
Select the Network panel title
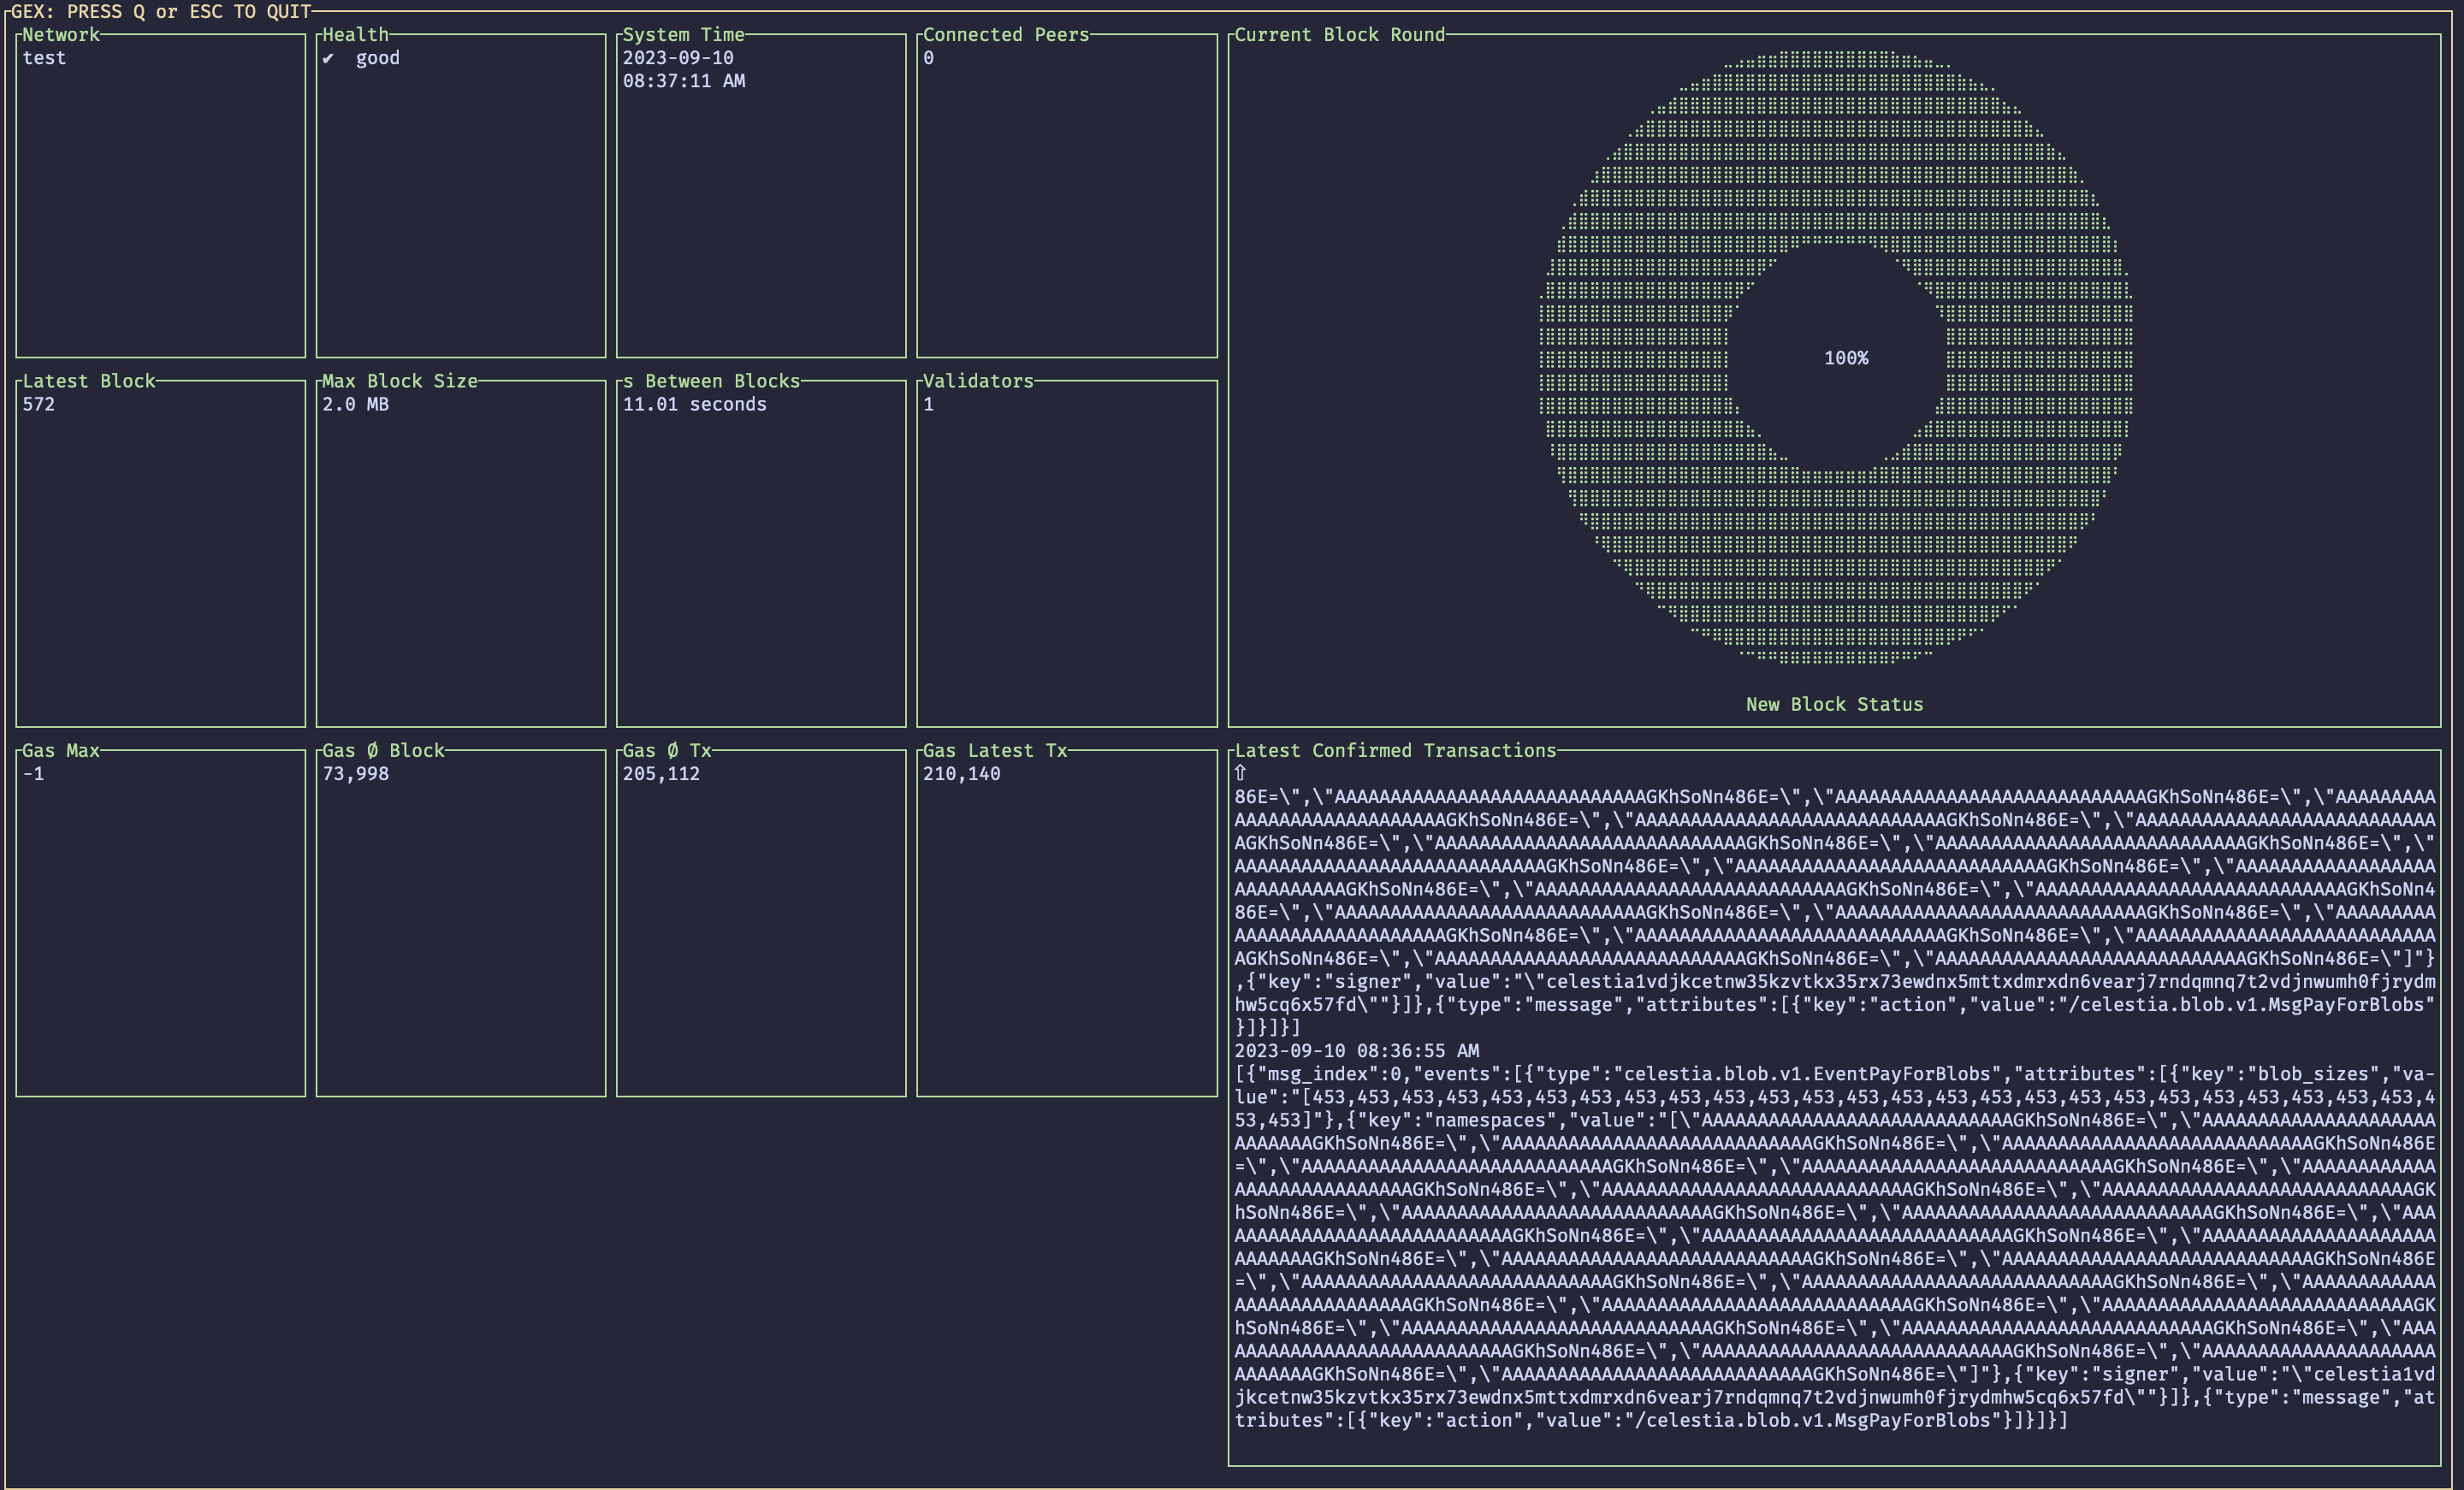click(61, 35)
